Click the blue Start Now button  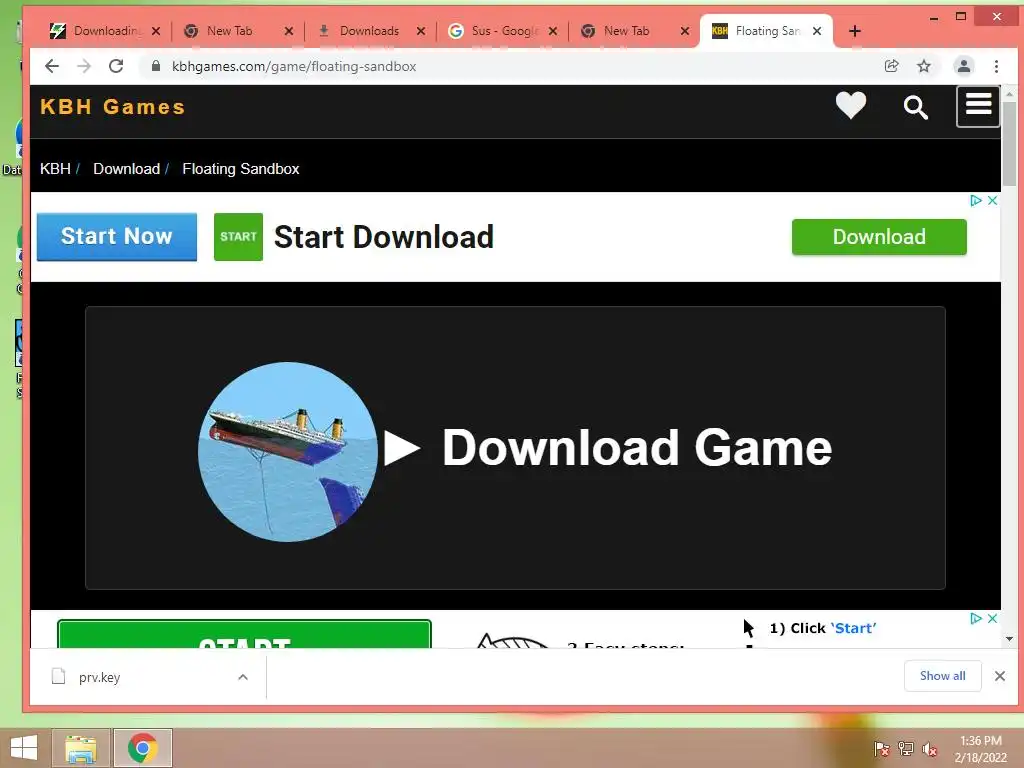coord(116,236)
